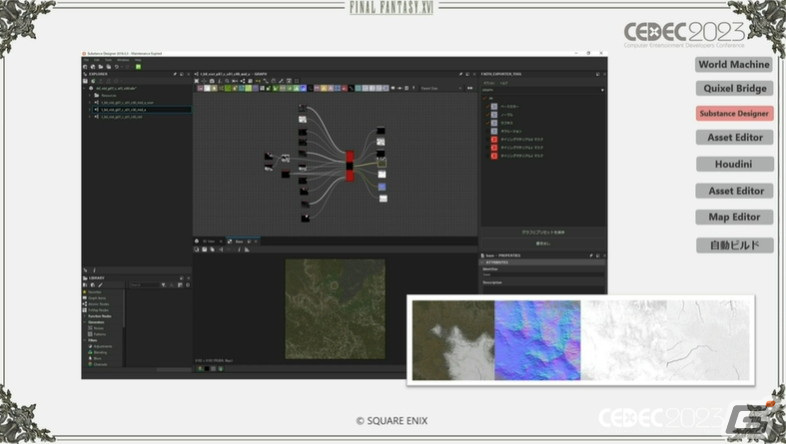The width and height of the screenshot is (786, 444).
Task: Collapse the Filters category in Library
Action: tap(85, 340)
